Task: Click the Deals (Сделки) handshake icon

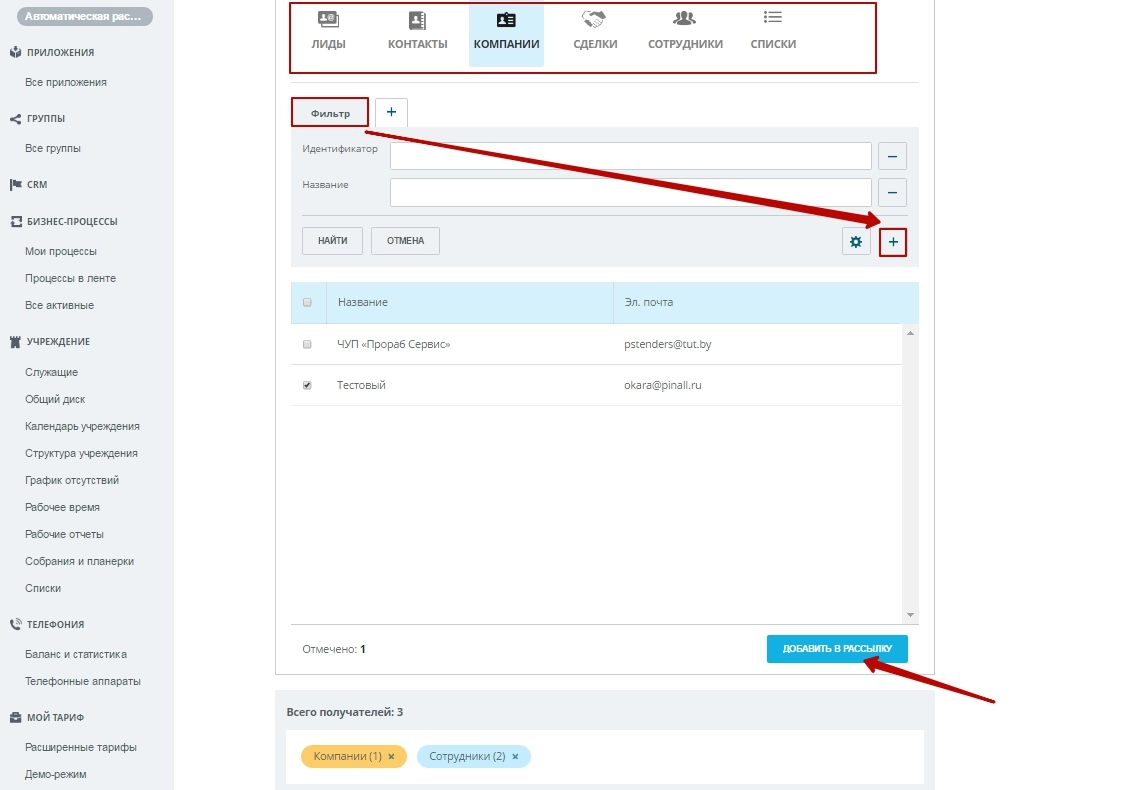Action: (x=594, y=20)
